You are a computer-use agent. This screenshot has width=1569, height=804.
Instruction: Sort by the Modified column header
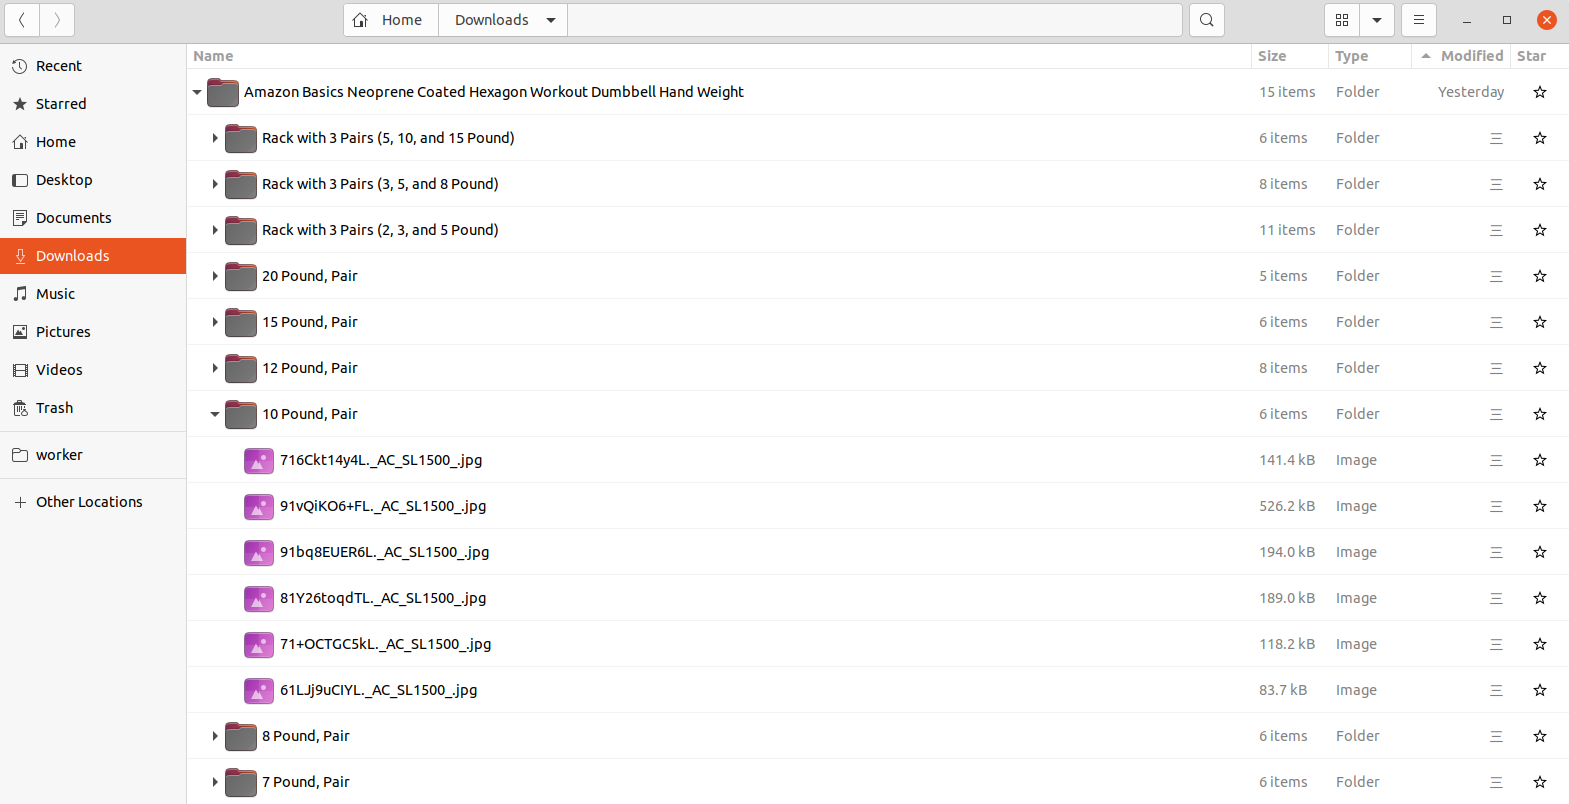coord(1471,56)
